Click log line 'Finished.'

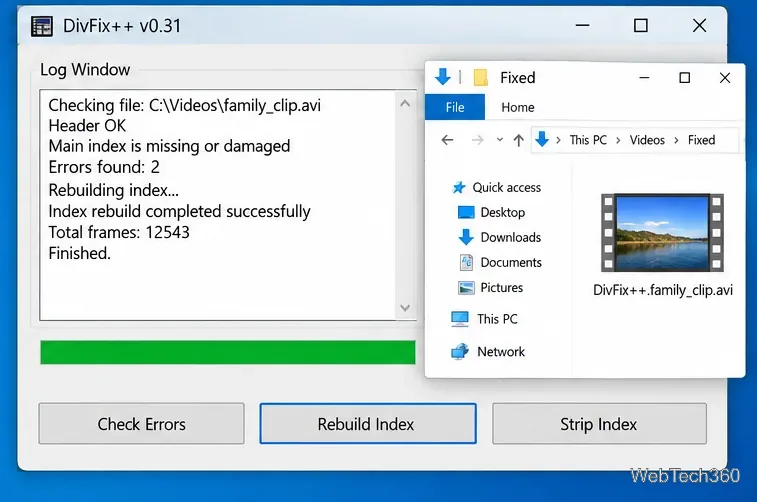click(79, 253)
